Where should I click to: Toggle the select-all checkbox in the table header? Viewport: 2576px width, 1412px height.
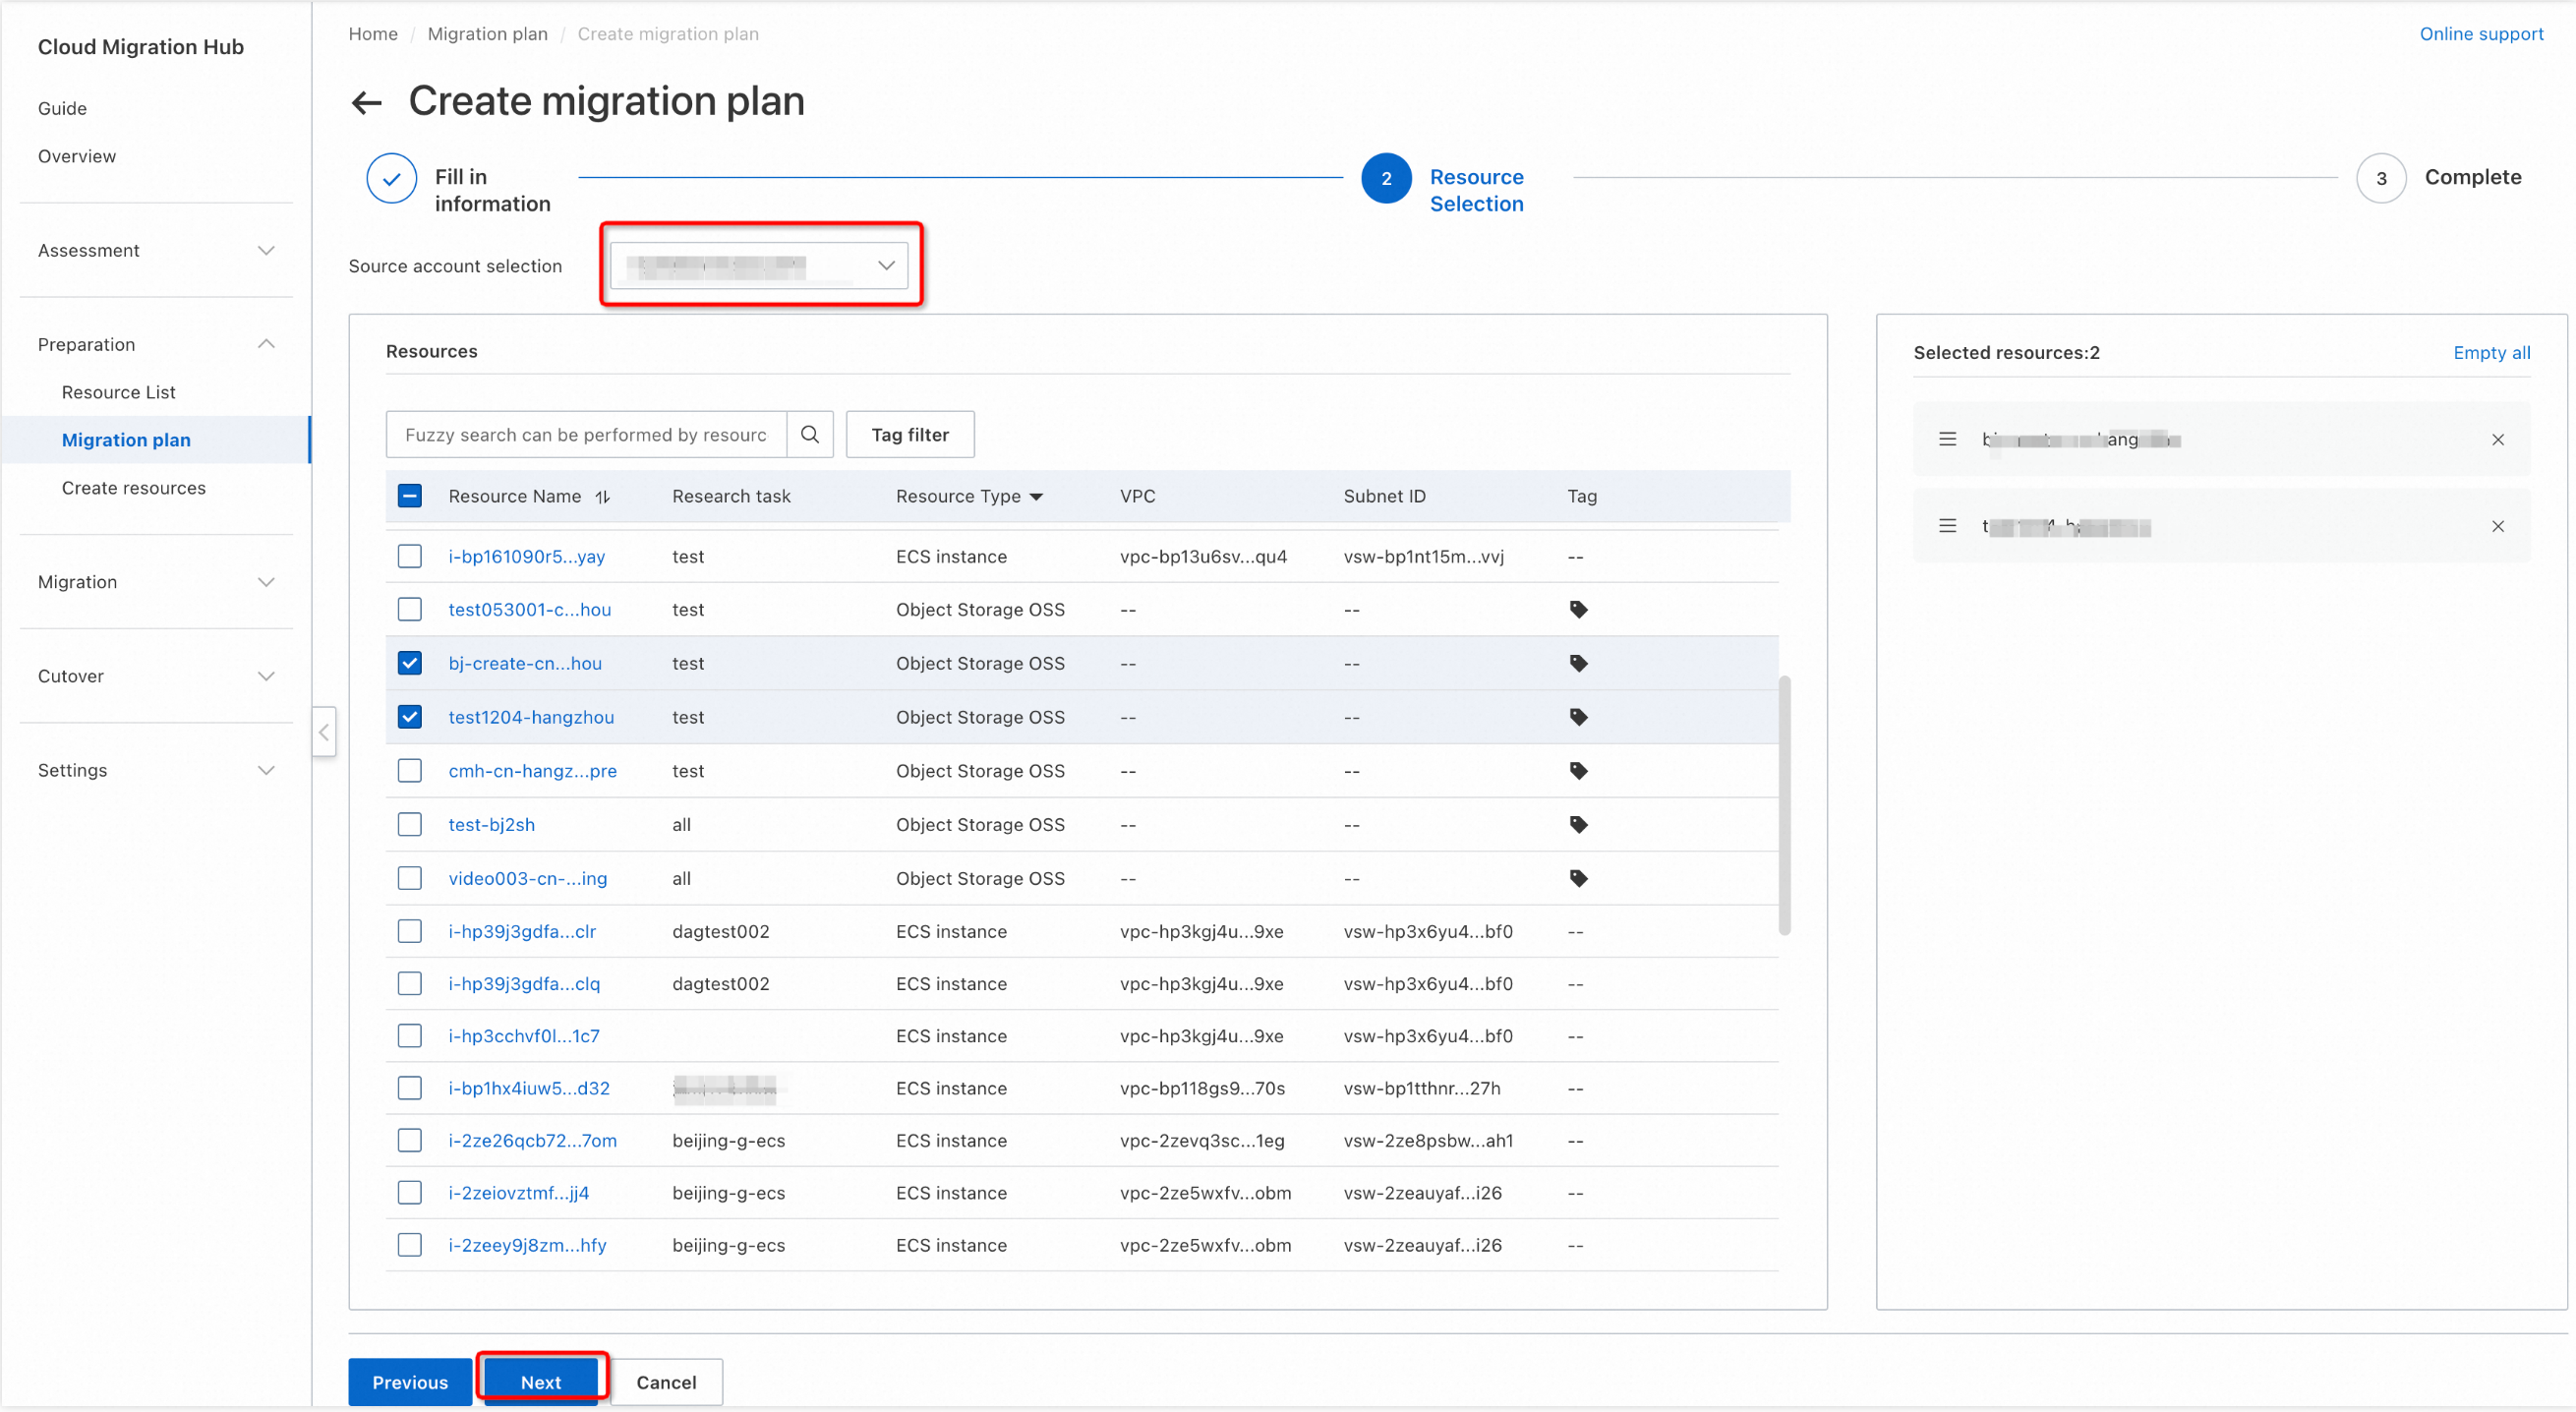click(409, 496)
